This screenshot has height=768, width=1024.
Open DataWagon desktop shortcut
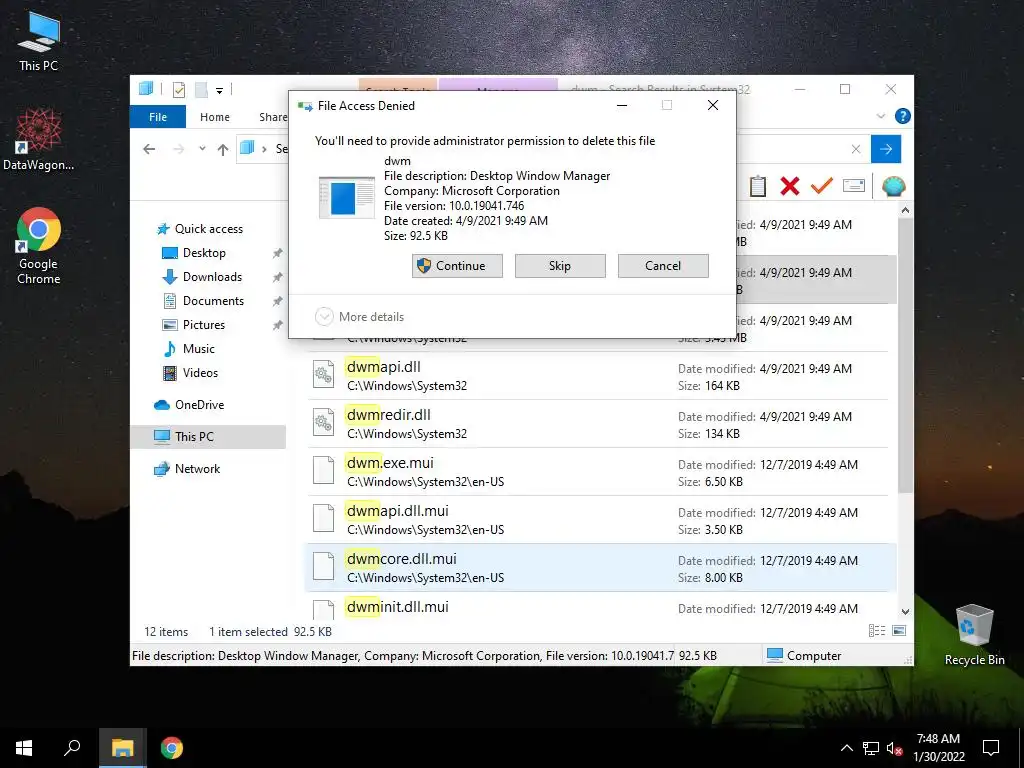coord(39,140)
